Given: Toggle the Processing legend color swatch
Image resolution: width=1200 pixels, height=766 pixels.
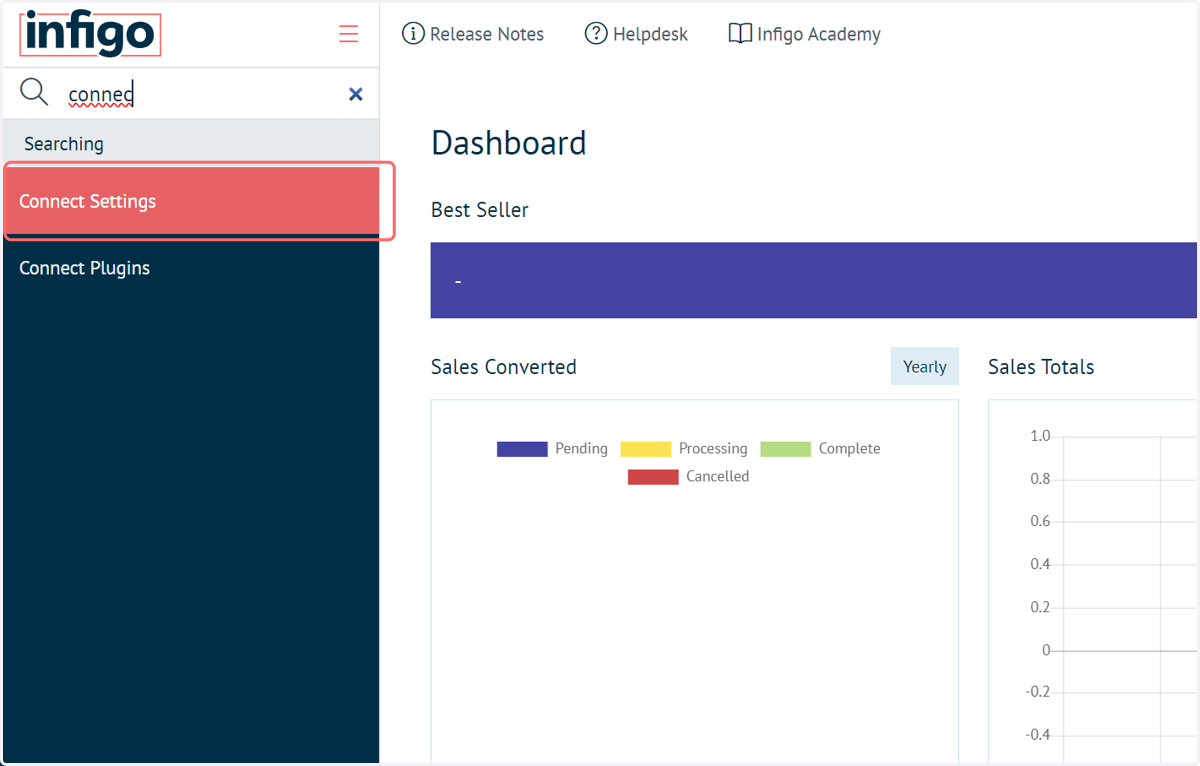Looking at the screenshot, I should point(646,449).
